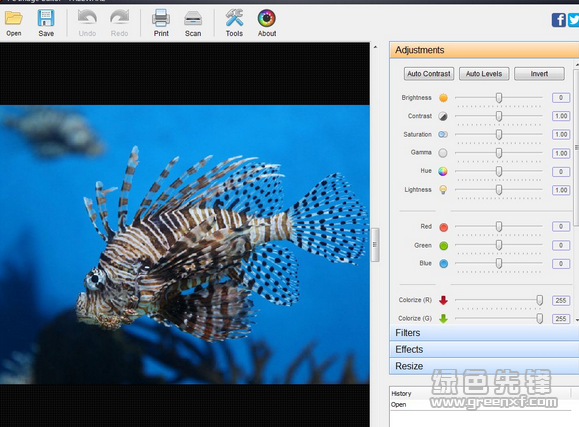Viewport: 579px width, 427px height.
Task: Click the Open folder icon
Action: pyautogui.click(x=14, y=18)
